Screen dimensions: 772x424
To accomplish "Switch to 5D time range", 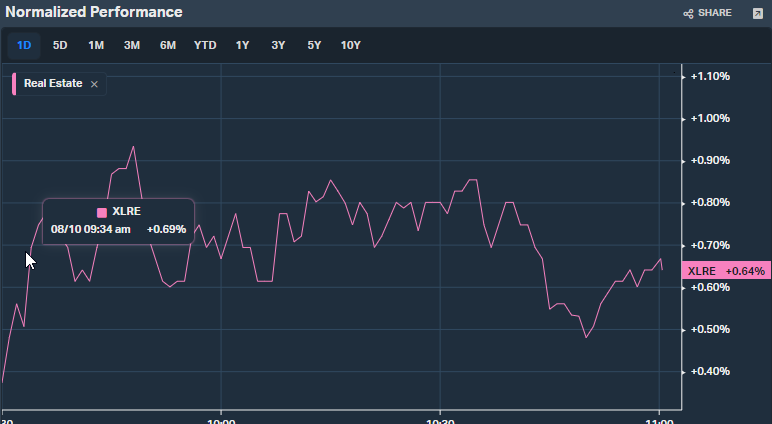I will [x=60, y=45].
